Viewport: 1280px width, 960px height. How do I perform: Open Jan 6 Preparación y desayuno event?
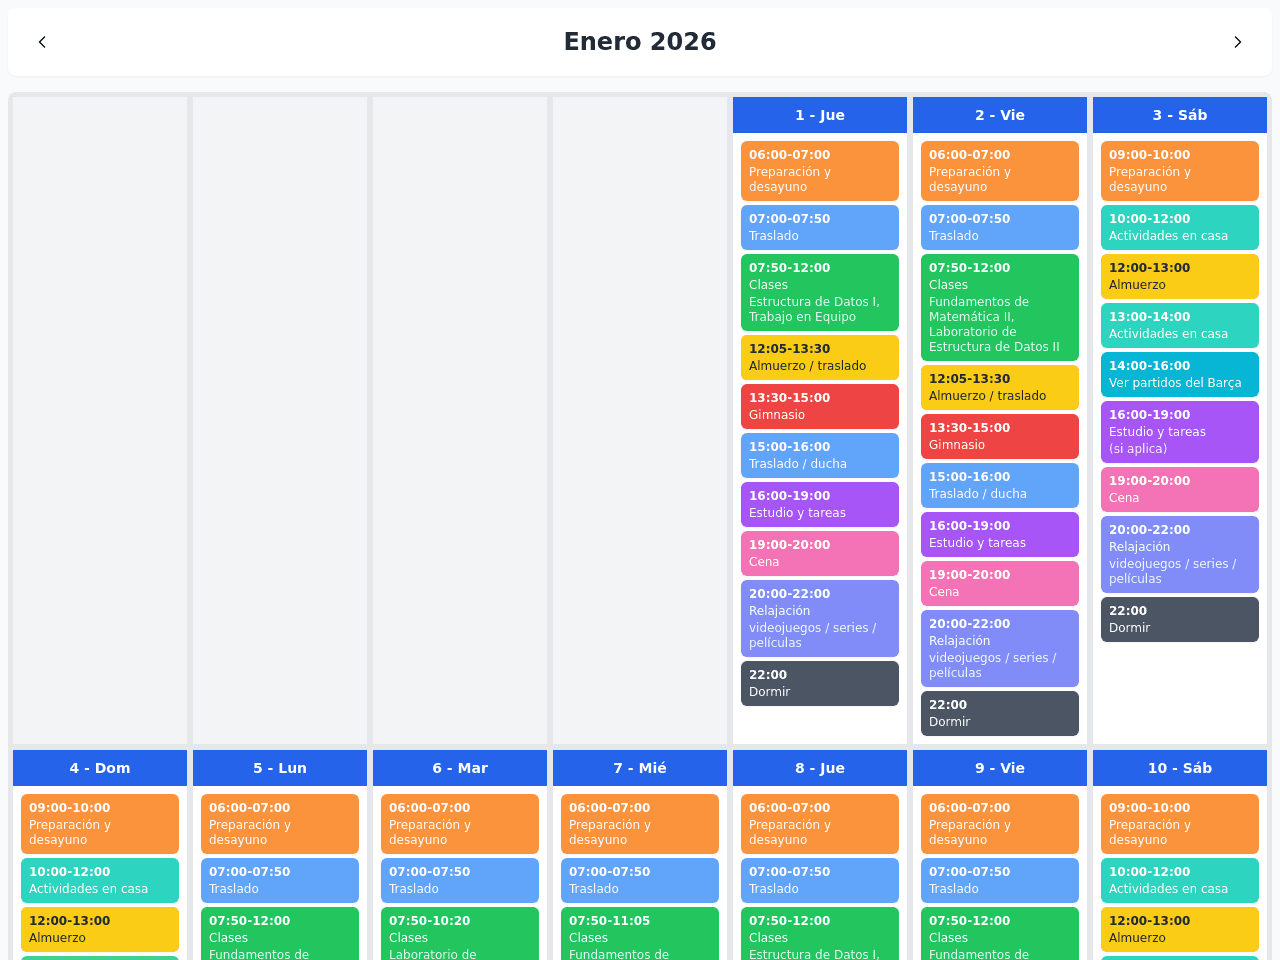[x=460, y=824]
